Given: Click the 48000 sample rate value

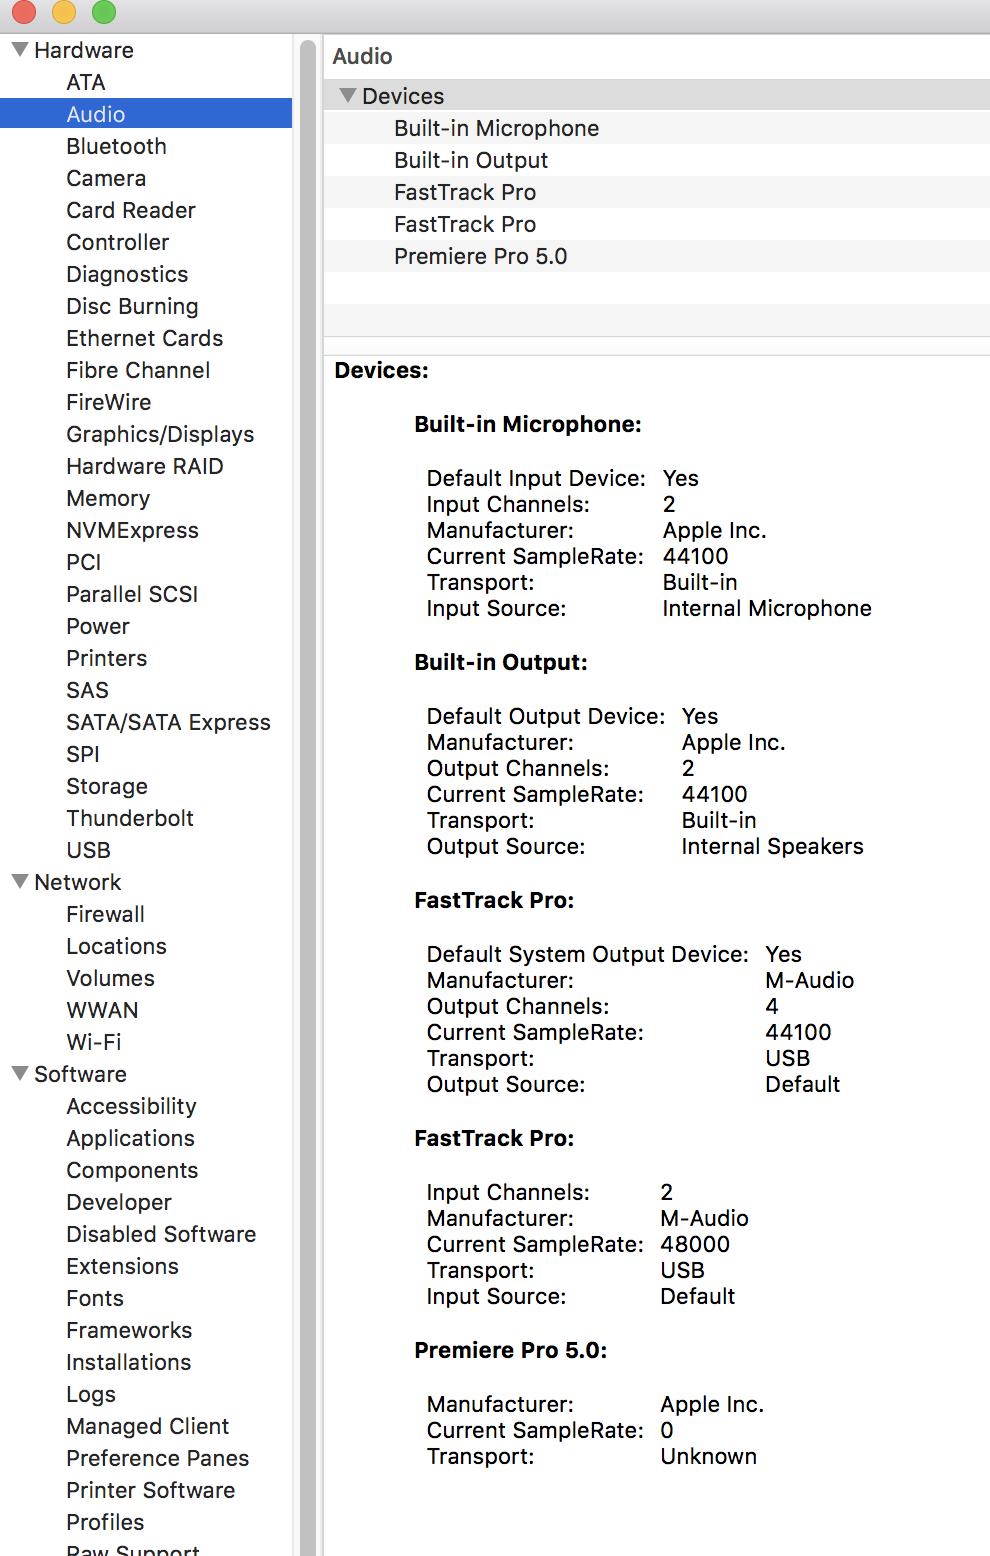Looking at the screenshot, I should [x=695, y=1244].
